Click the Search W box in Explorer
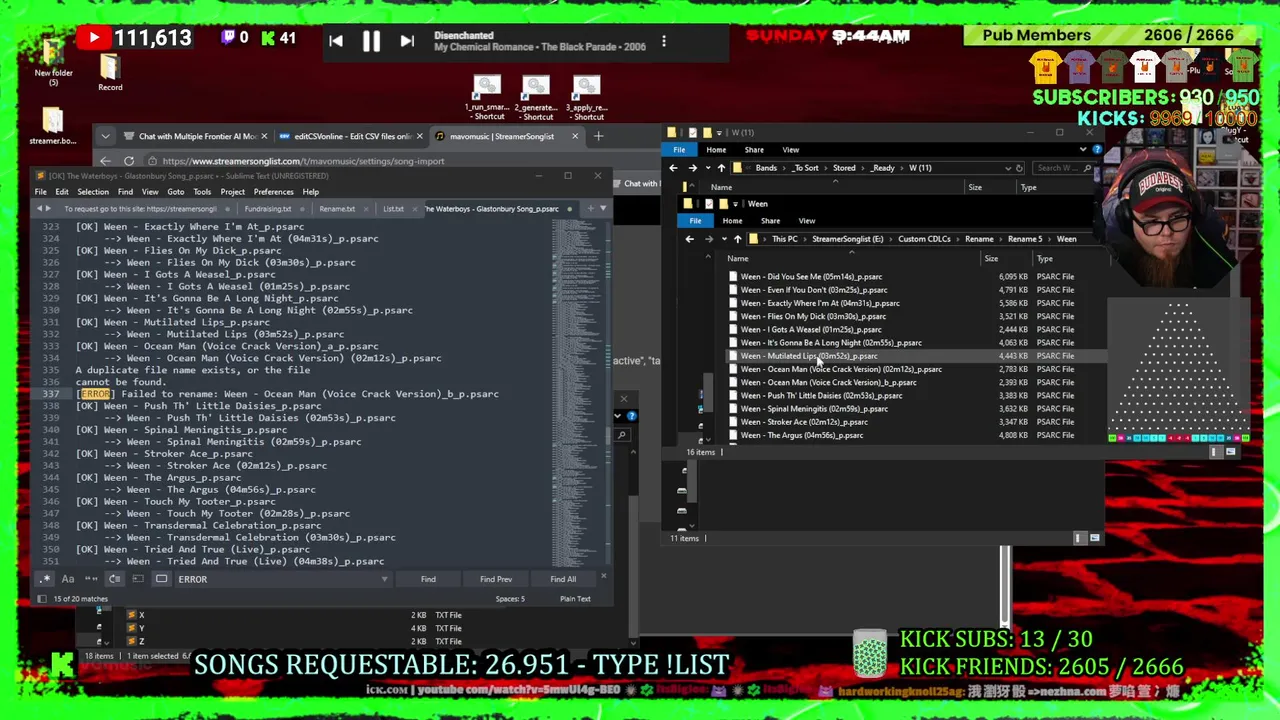The height and width of the screenshot is (720, 1280). (x=1063, y=168)
